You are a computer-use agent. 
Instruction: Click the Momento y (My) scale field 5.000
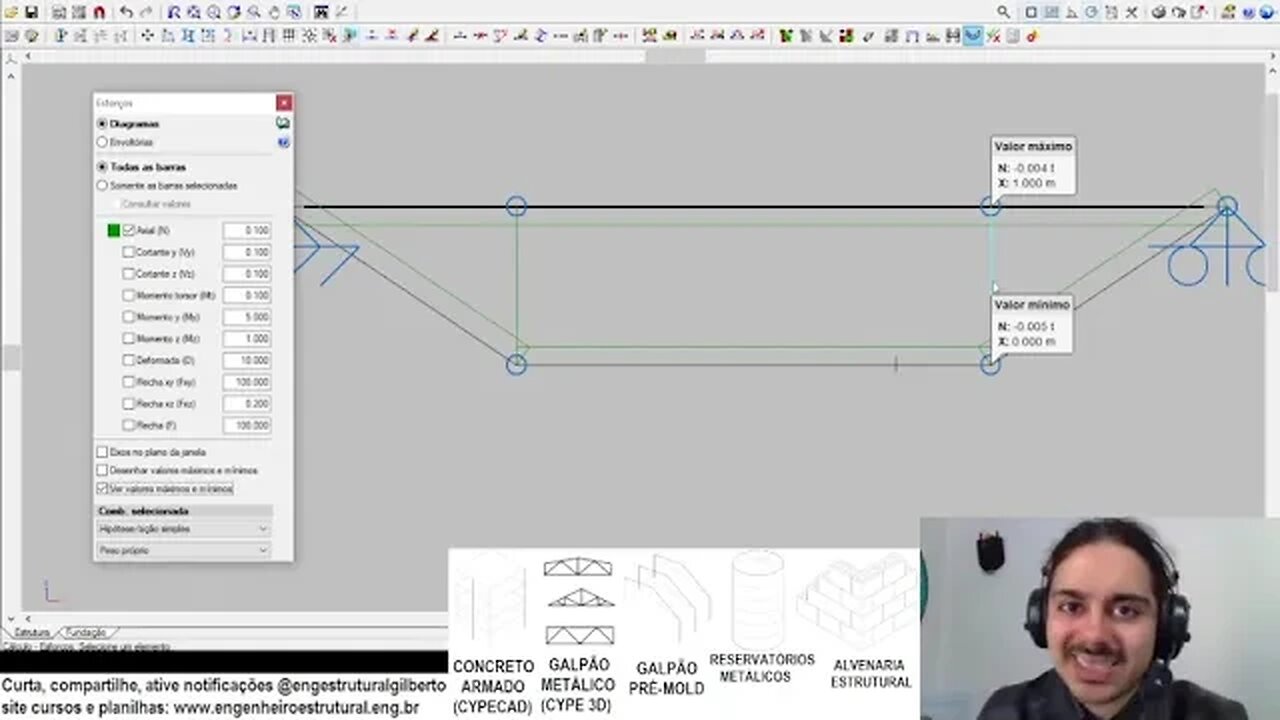(x=246, y=317)
